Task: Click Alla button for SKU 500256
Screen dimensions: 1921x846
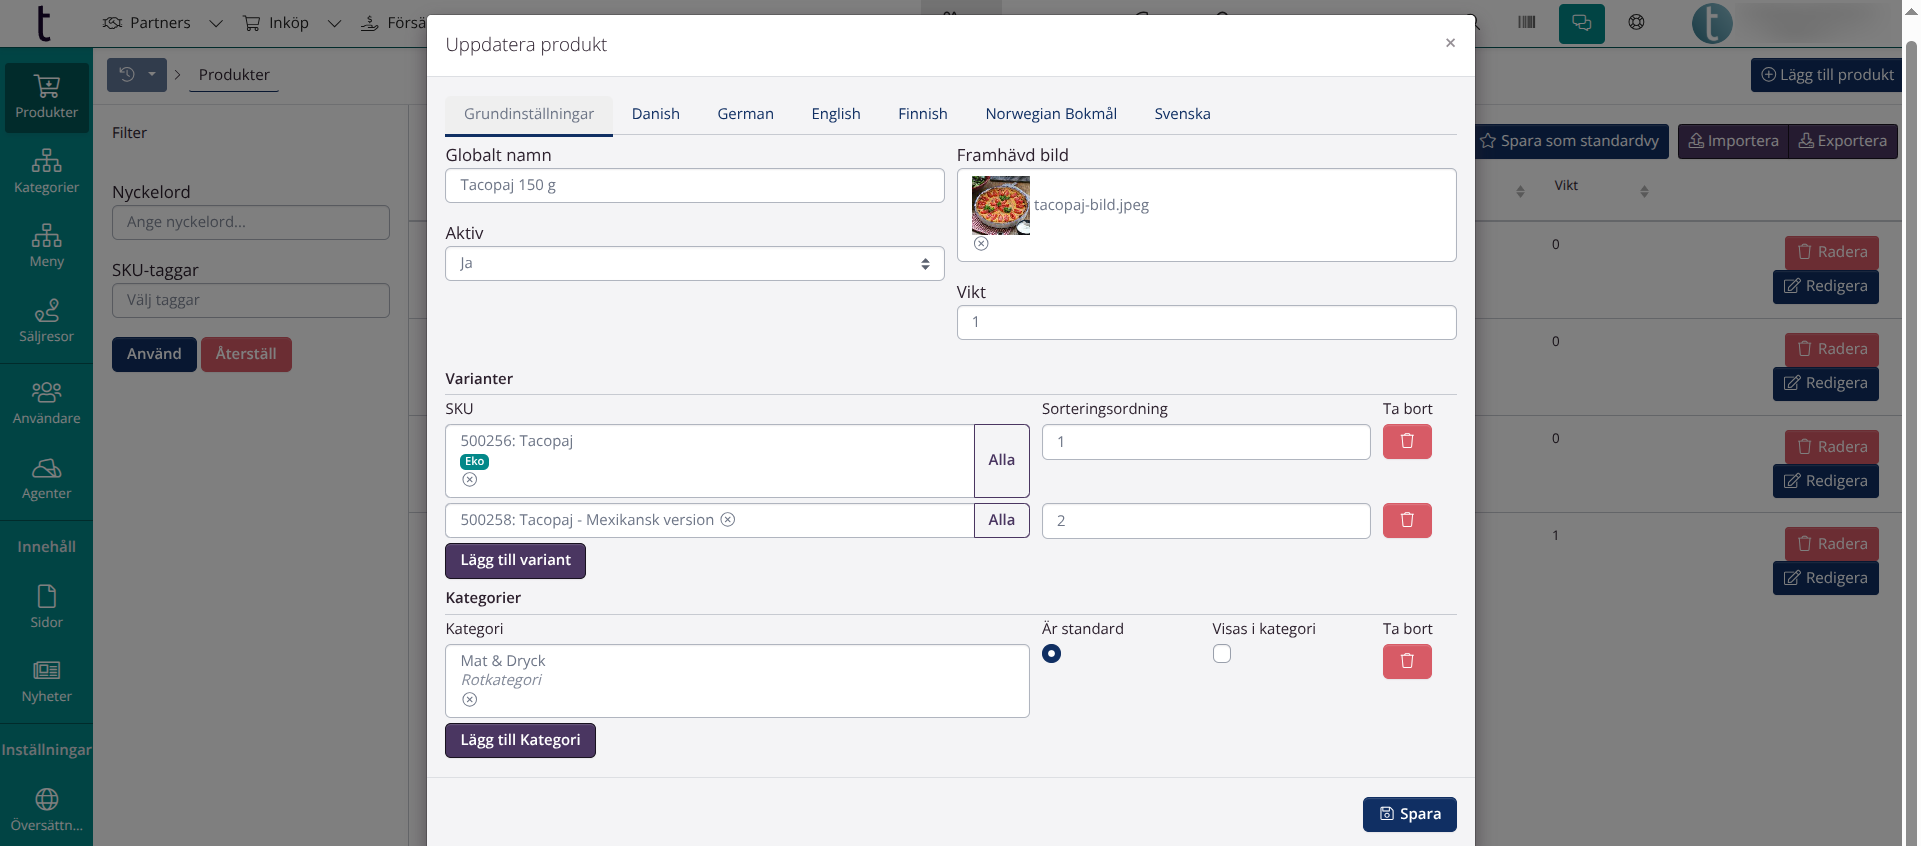Action: (x=1002, y=461)
